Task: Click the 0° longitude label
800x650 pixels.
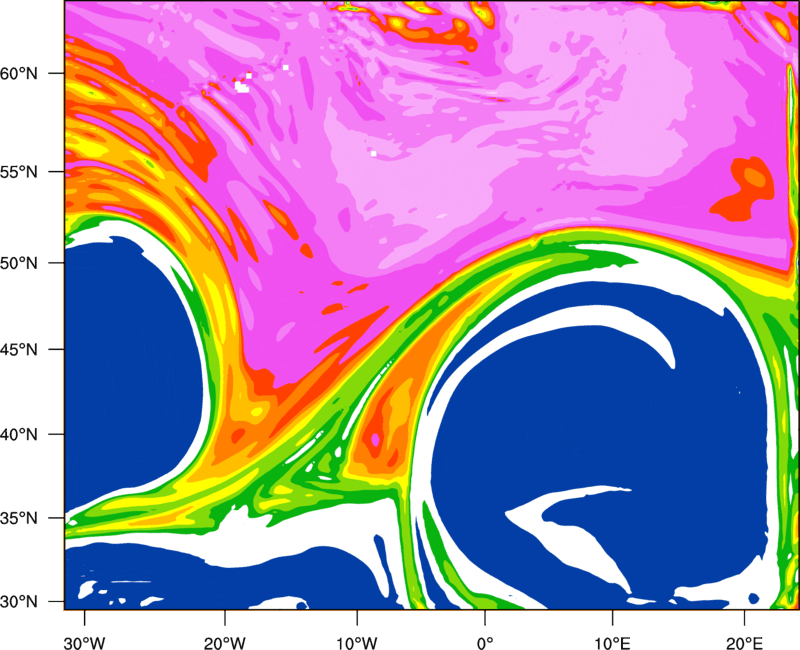Action: [x=485, y=643]
